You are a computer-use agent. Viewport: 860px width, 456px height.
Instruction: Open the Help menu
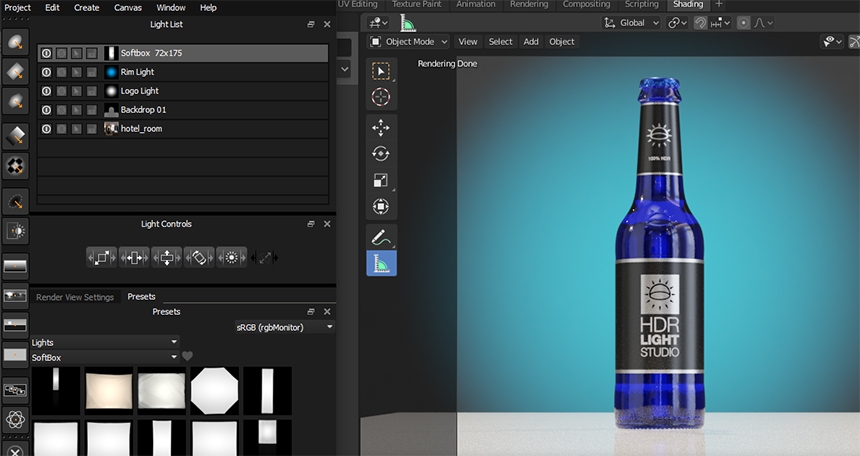(x=208, y=8)
